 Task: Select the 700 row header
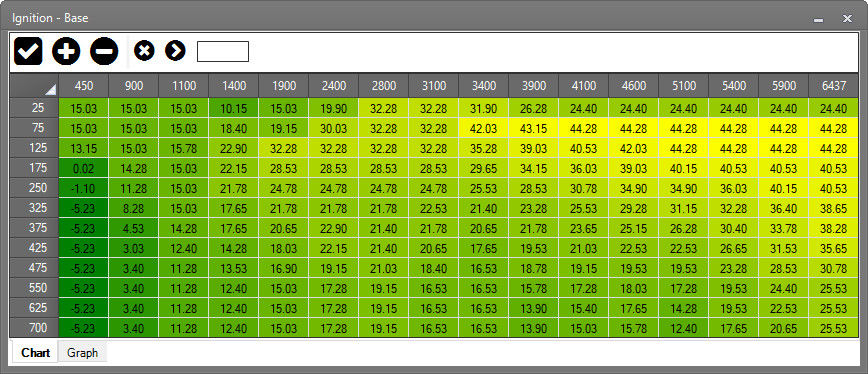coord(34,328)
